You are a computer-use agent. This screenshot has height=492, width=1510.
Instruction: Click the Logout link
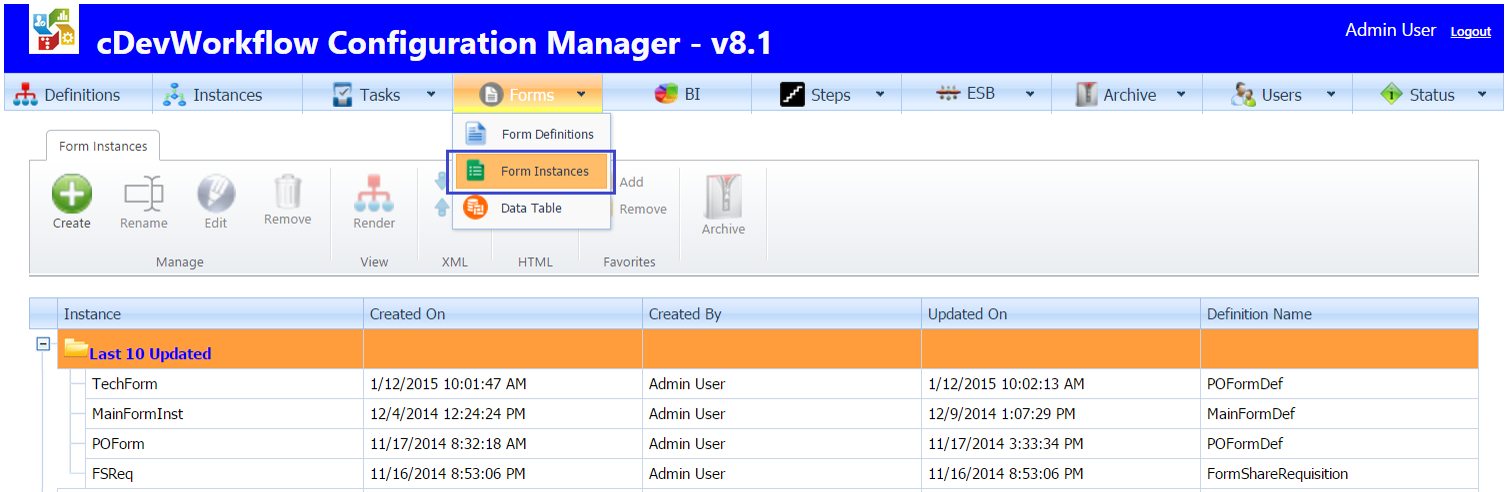[1470, 32]
